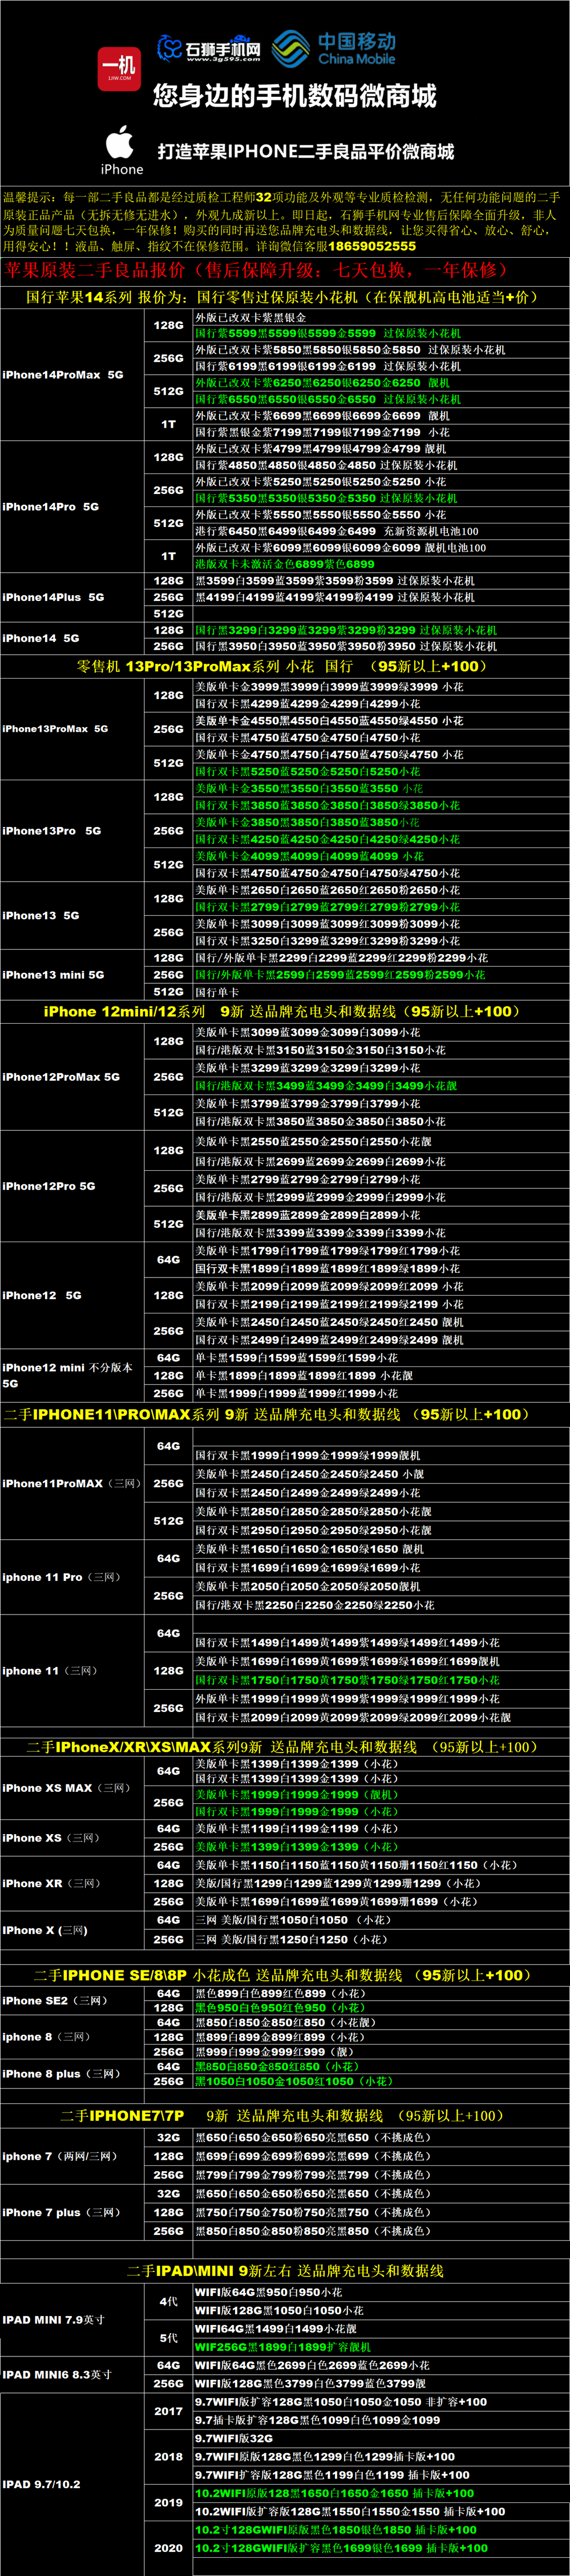Click the 5代 cell in iPad Mini block

[x=168, y=2338]
